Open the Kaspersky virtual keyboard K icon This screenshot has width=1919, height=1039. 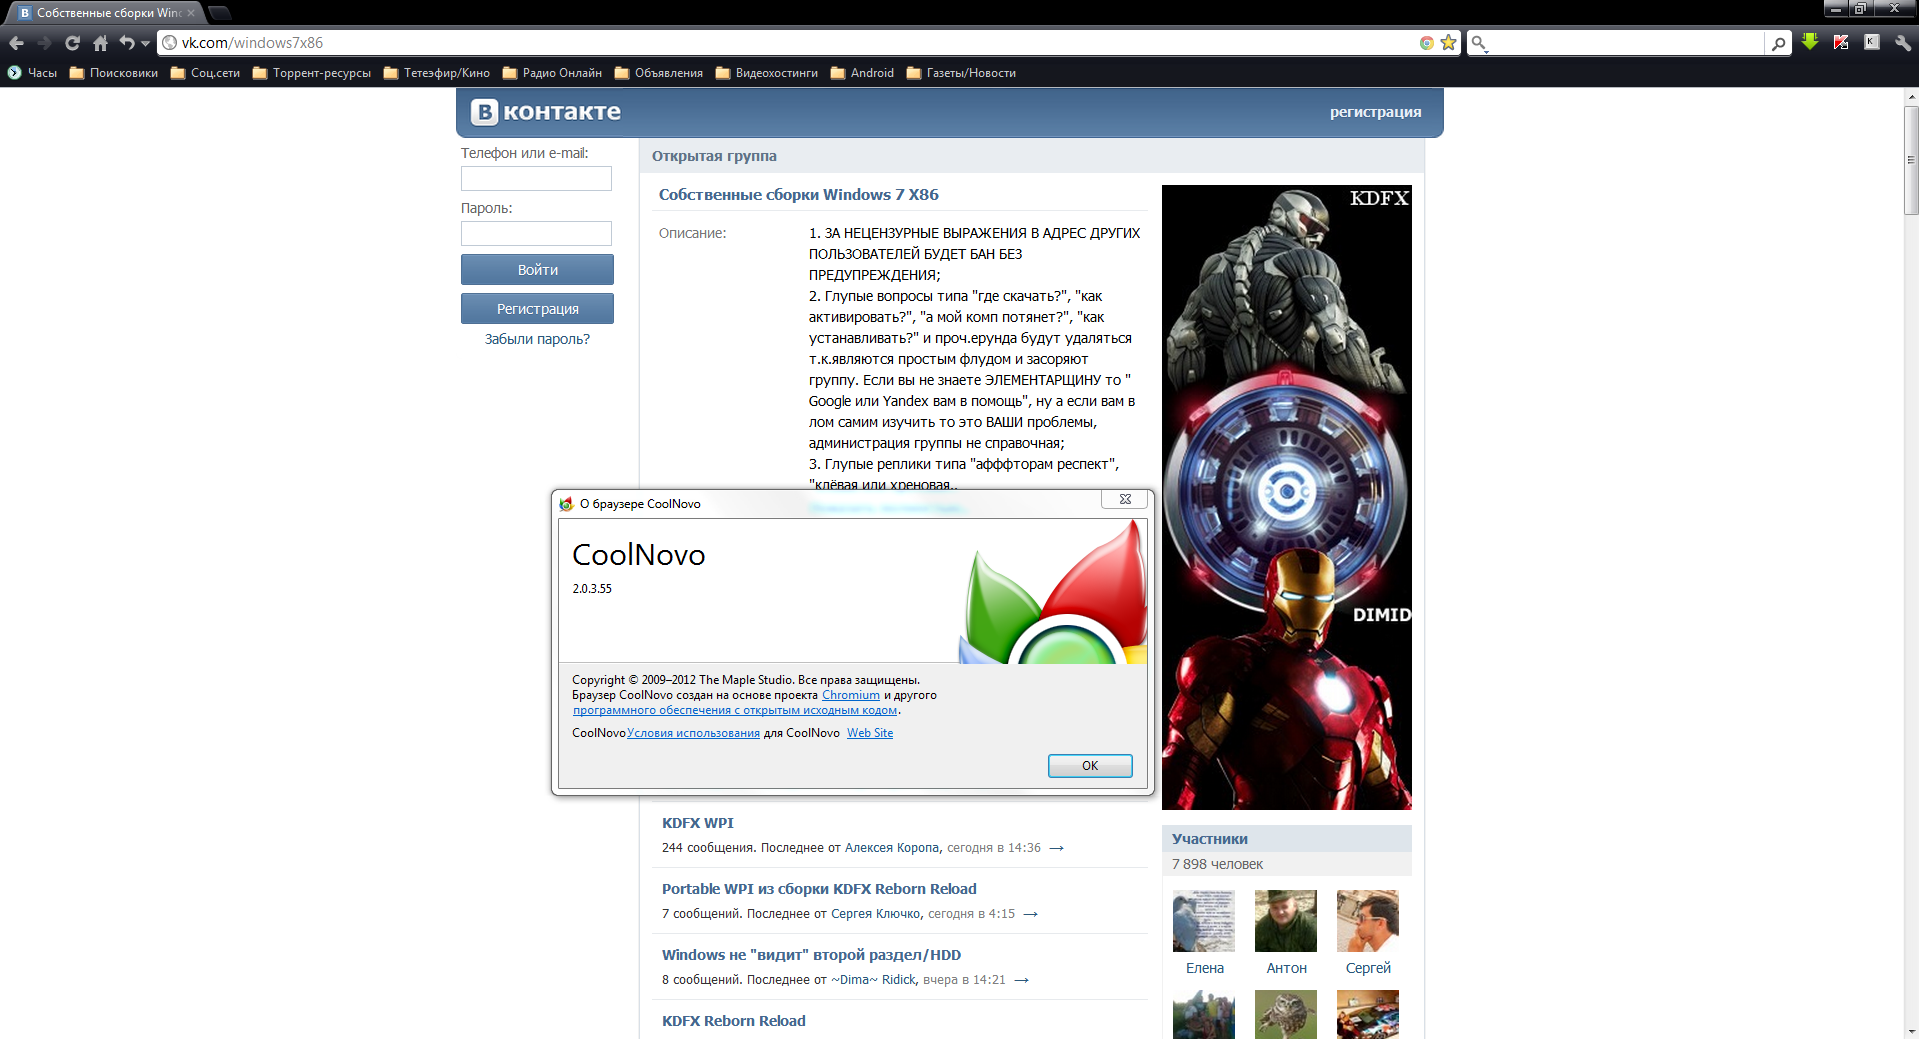tap(1872, 42)
